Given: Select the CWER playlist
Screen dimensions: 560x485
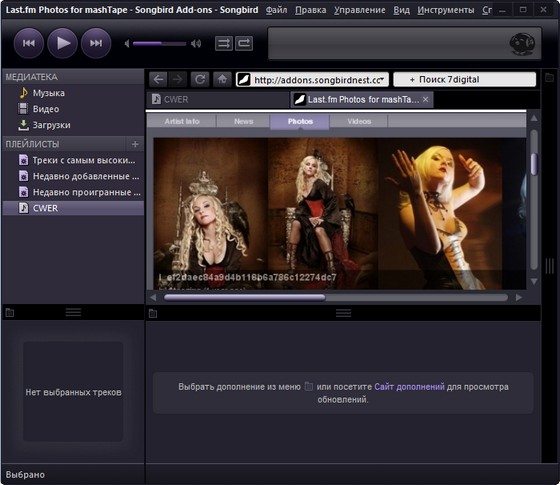Looking at the screenshot, I should point(73,208).
